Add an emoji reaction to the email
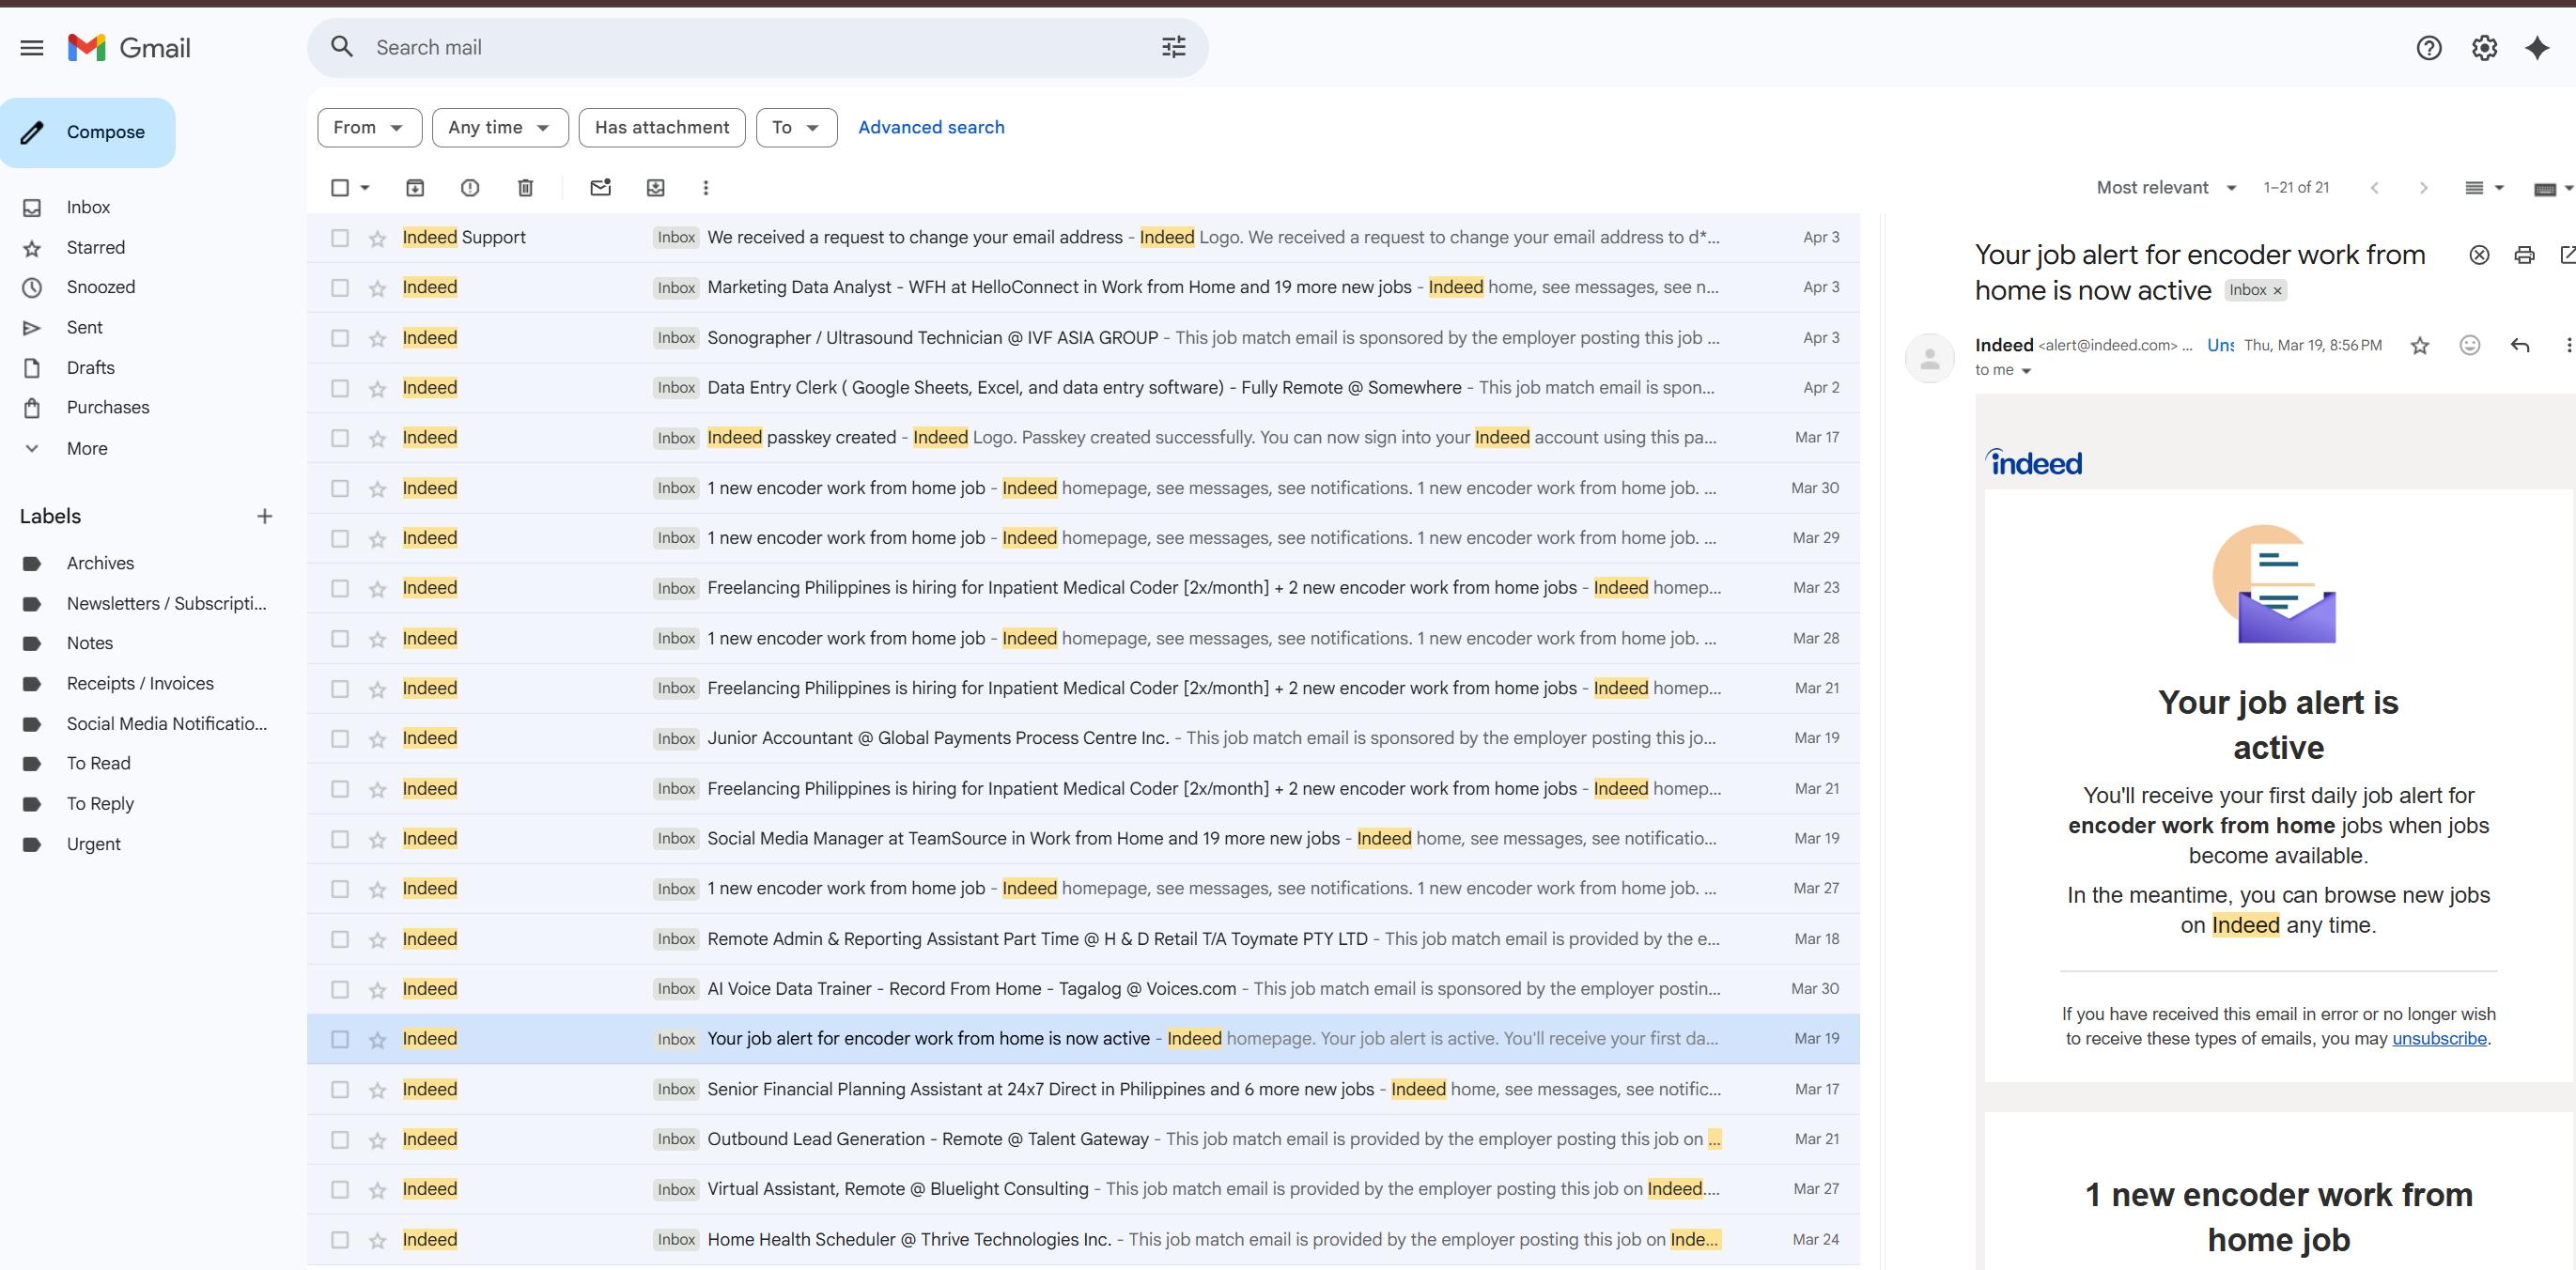 click(x=2469, y=346)
